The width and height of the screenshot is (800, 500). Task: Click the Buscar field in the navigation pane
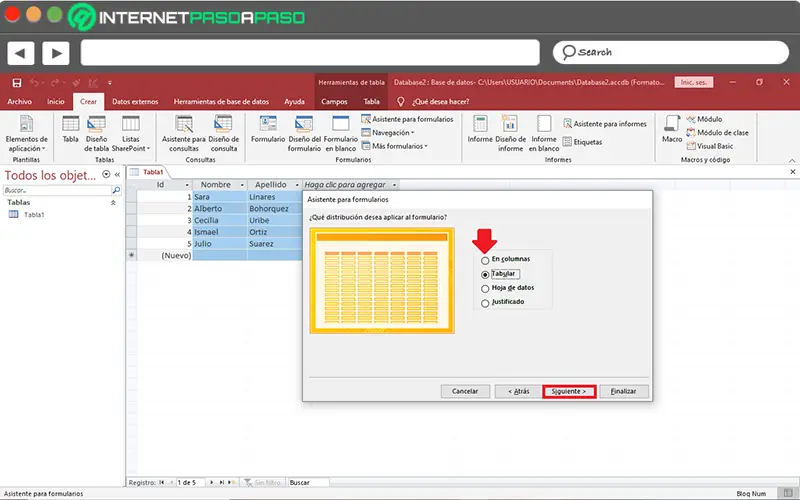coord(55,189)
